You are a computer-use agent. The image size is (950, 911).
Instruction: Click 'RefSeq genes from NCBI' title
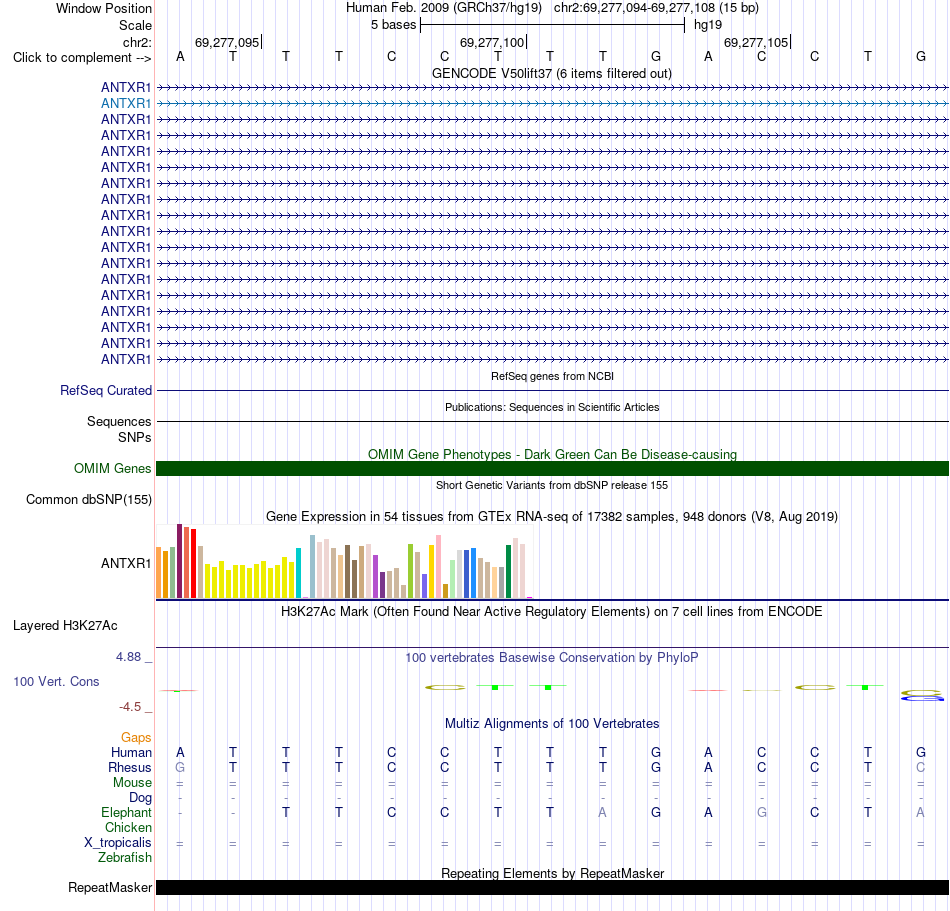coord(552,376)
